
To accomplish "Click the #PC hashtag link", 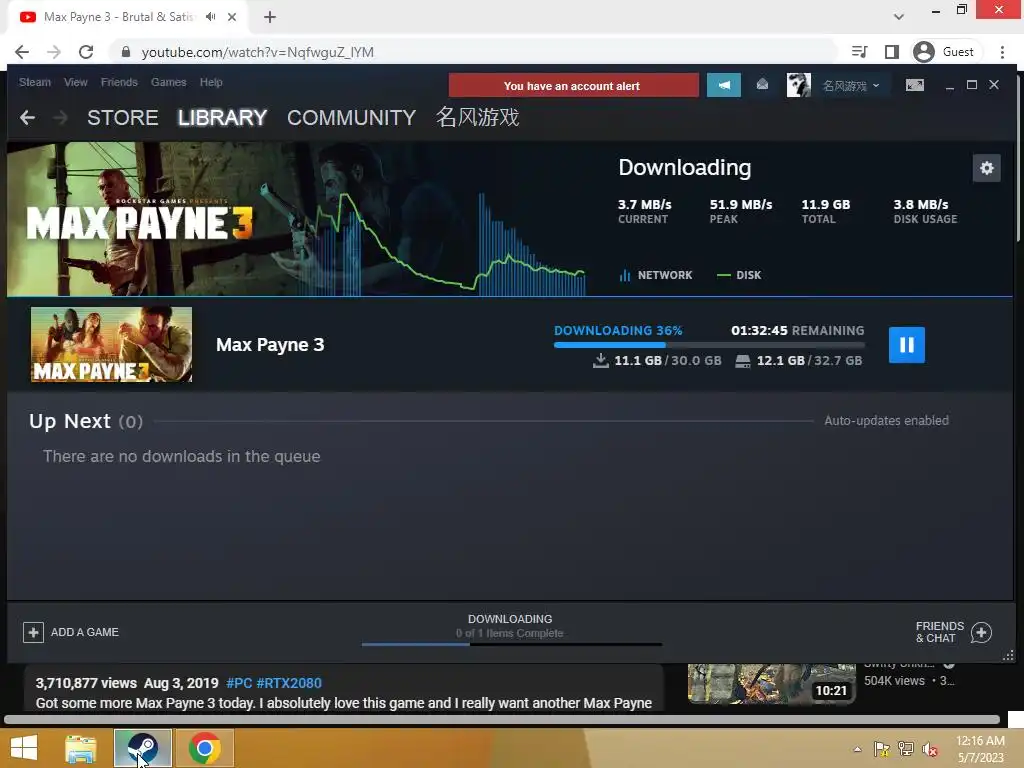I will pyautogui.click(x=238, y=683).
